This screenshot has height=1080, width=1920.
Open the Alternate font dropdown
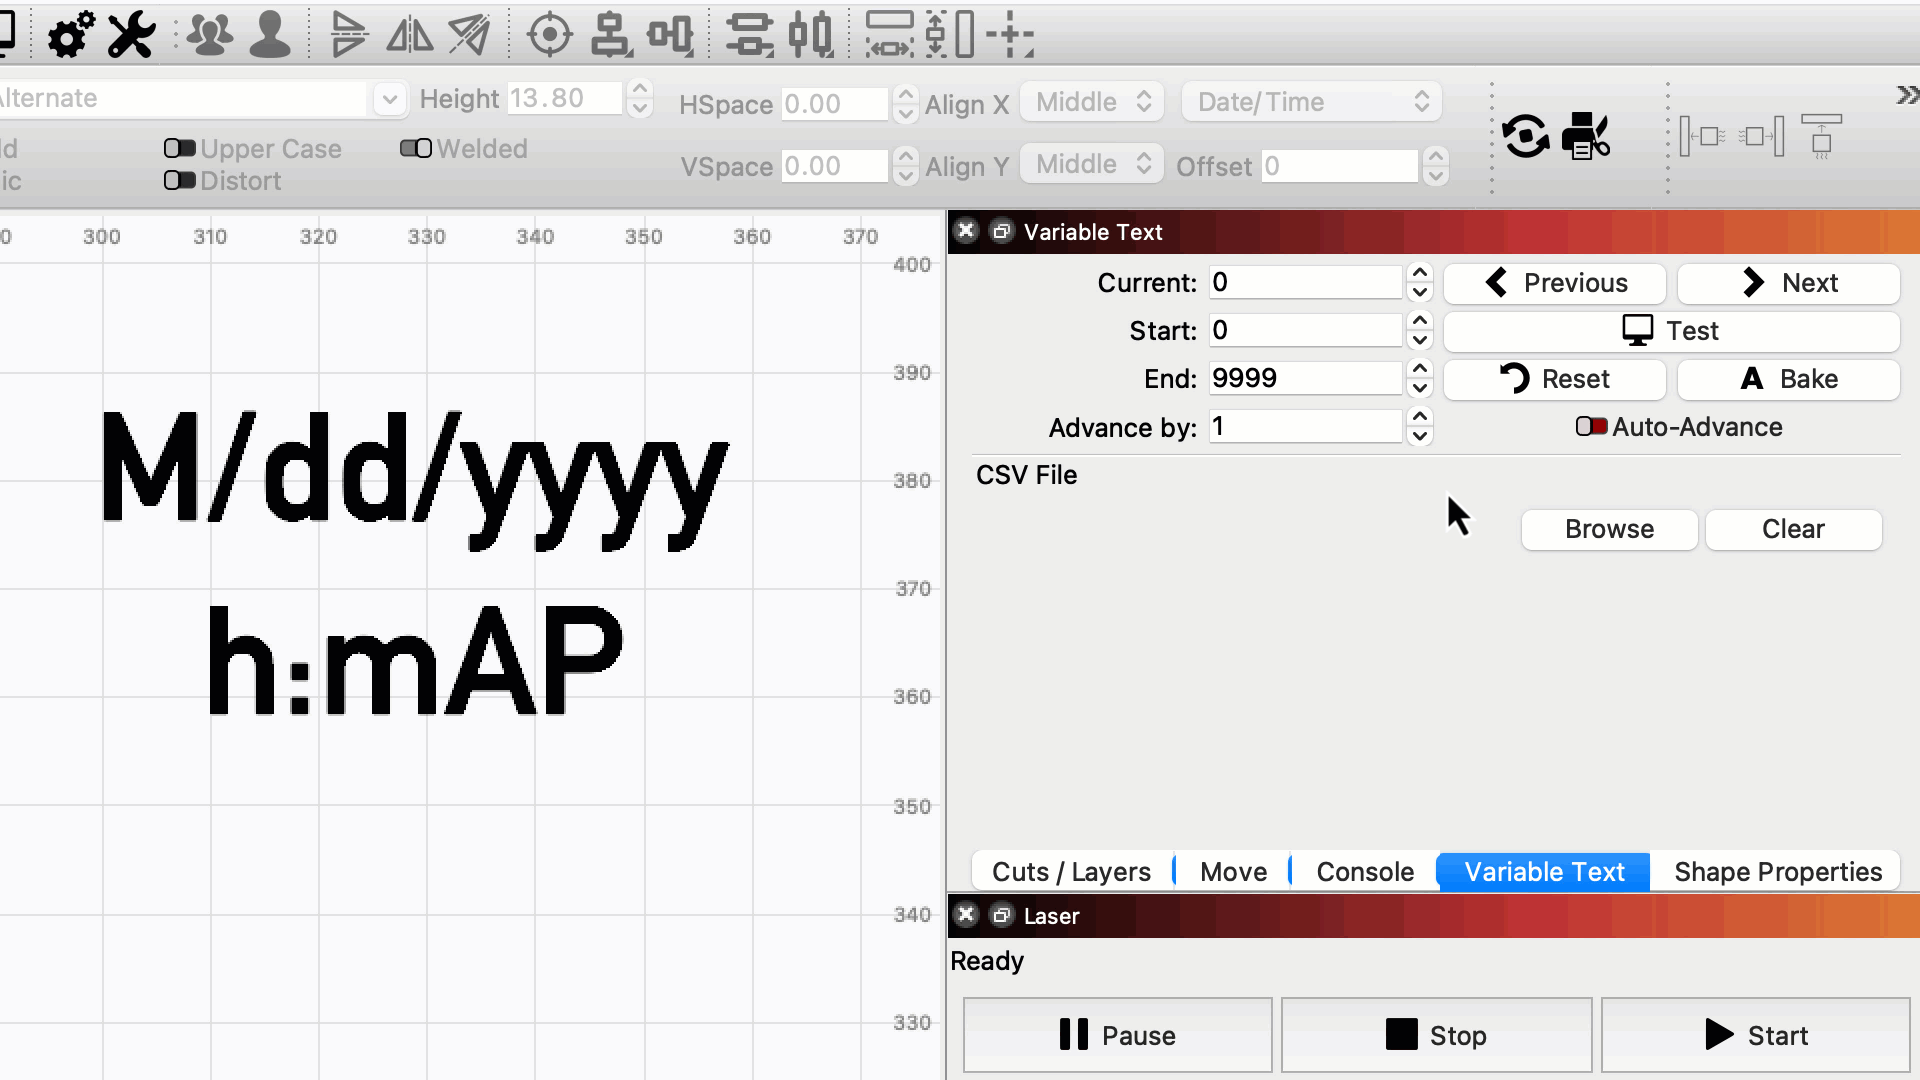pyautogui.click(x=389, y=98)
